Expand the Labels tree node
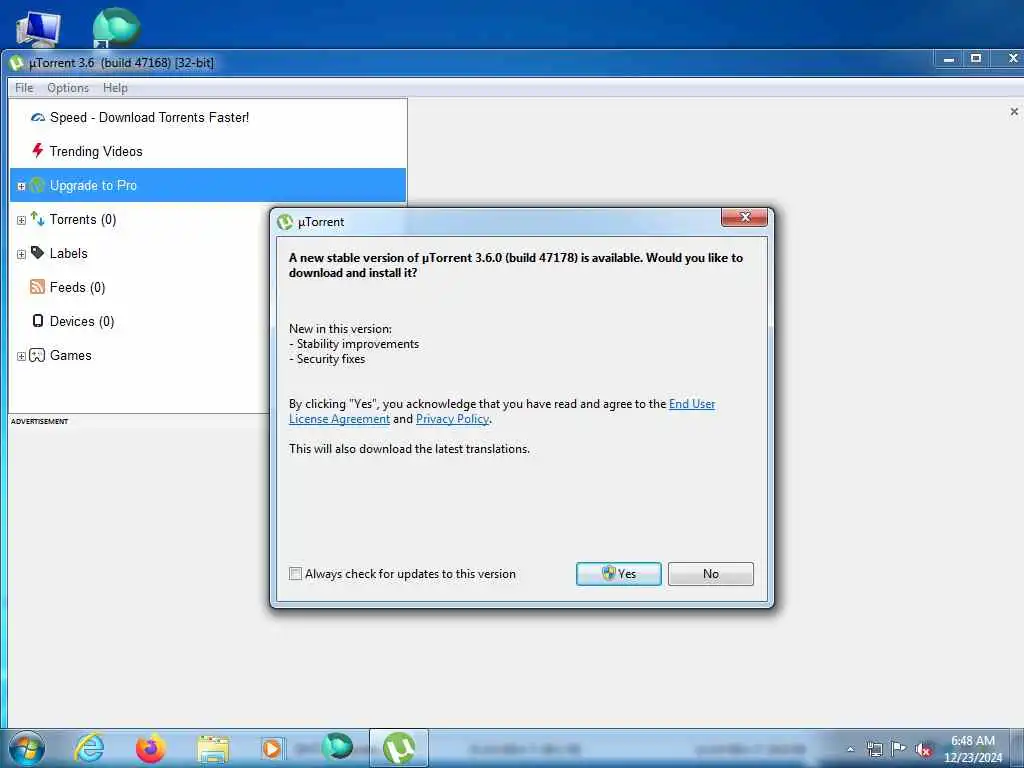 tap(21, 254)
